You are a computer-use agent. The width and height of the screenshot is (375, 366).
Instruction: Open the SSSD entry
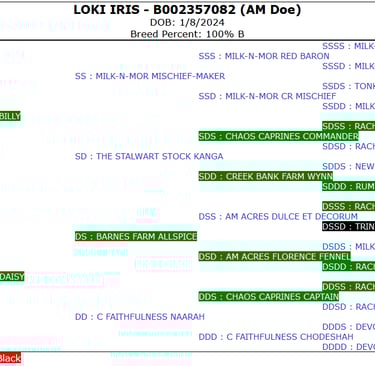(x=348, y=66)
